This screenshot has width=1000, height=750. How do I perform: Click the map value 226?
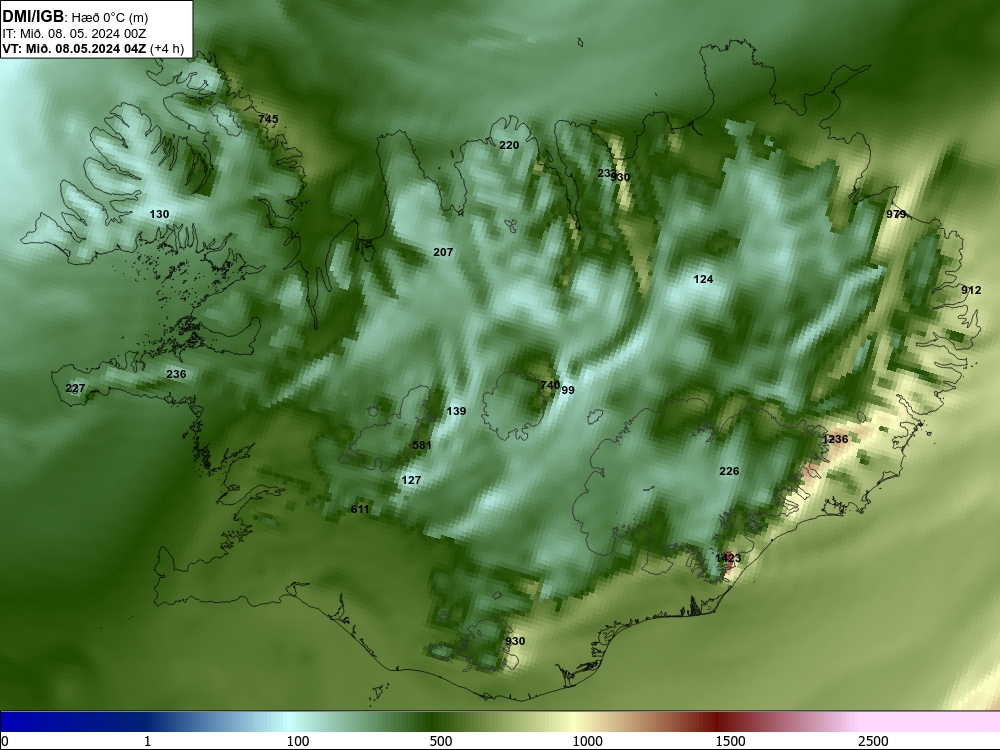tap(729, 471)
